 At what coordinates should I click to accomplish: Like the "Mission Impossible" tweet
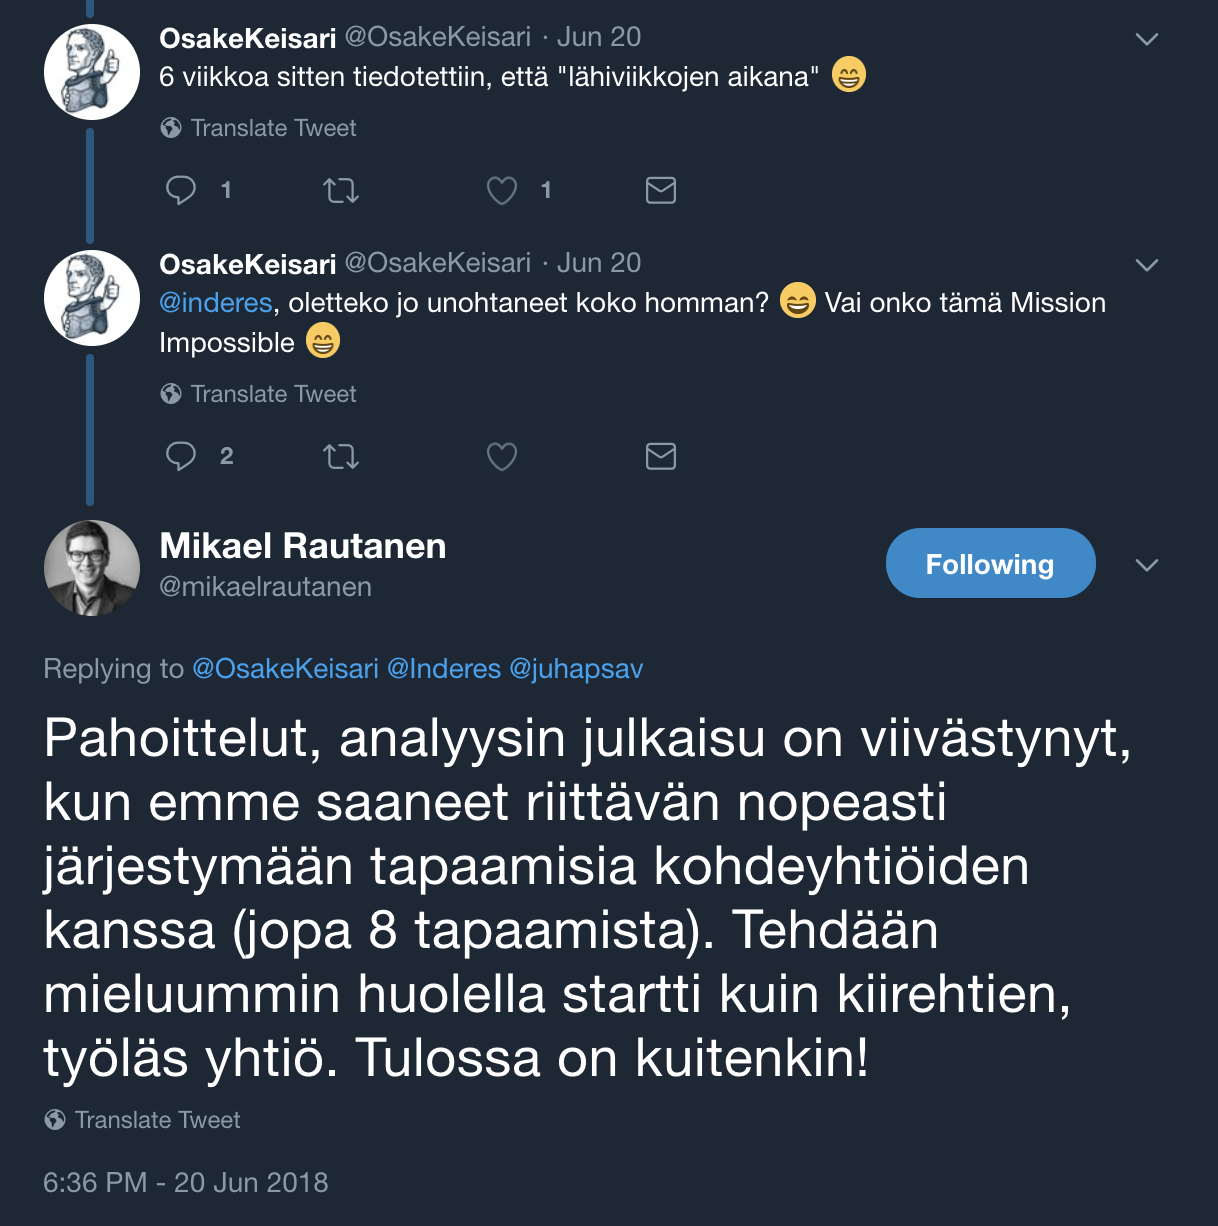tap(501, 457)
